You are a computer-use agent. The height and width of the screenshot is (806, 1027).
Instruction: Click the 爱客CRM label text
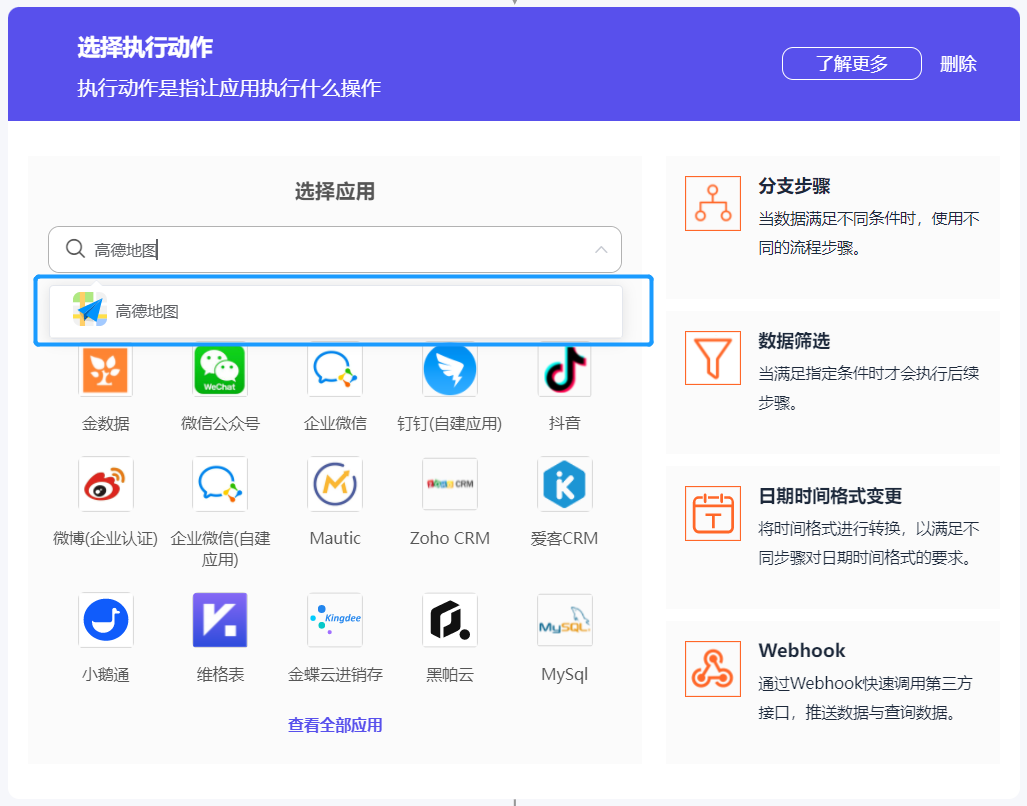click(x=565, y=538)
